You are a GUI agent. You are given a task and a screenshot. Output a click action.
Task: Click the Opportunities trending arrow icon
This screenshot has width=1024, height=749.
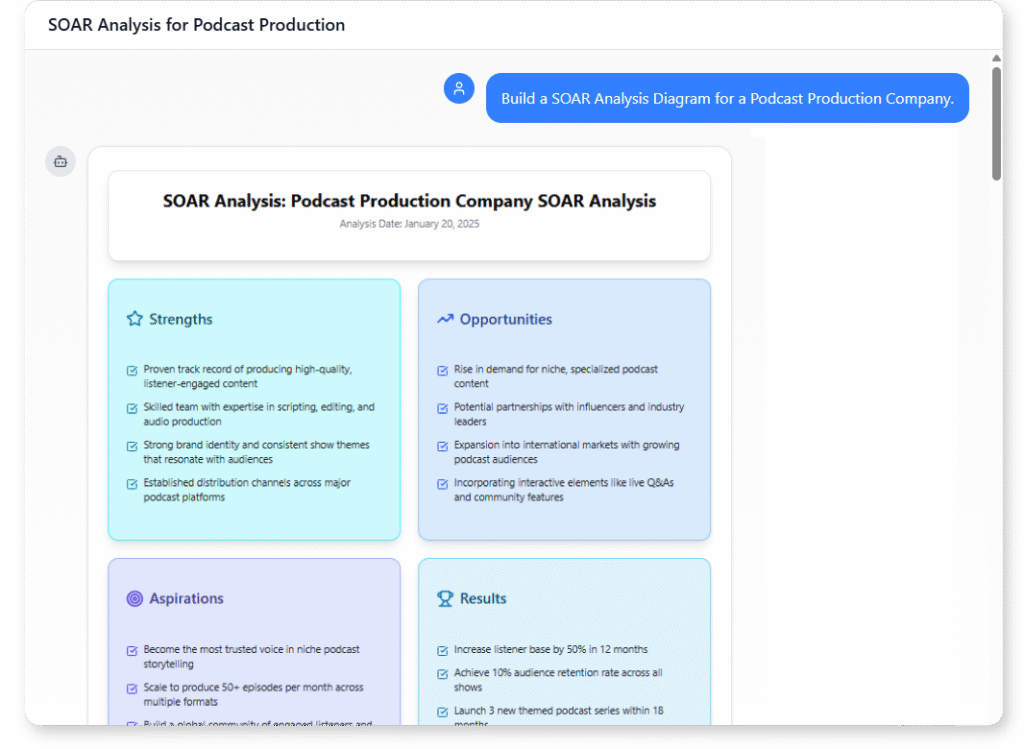pos(445,319)
